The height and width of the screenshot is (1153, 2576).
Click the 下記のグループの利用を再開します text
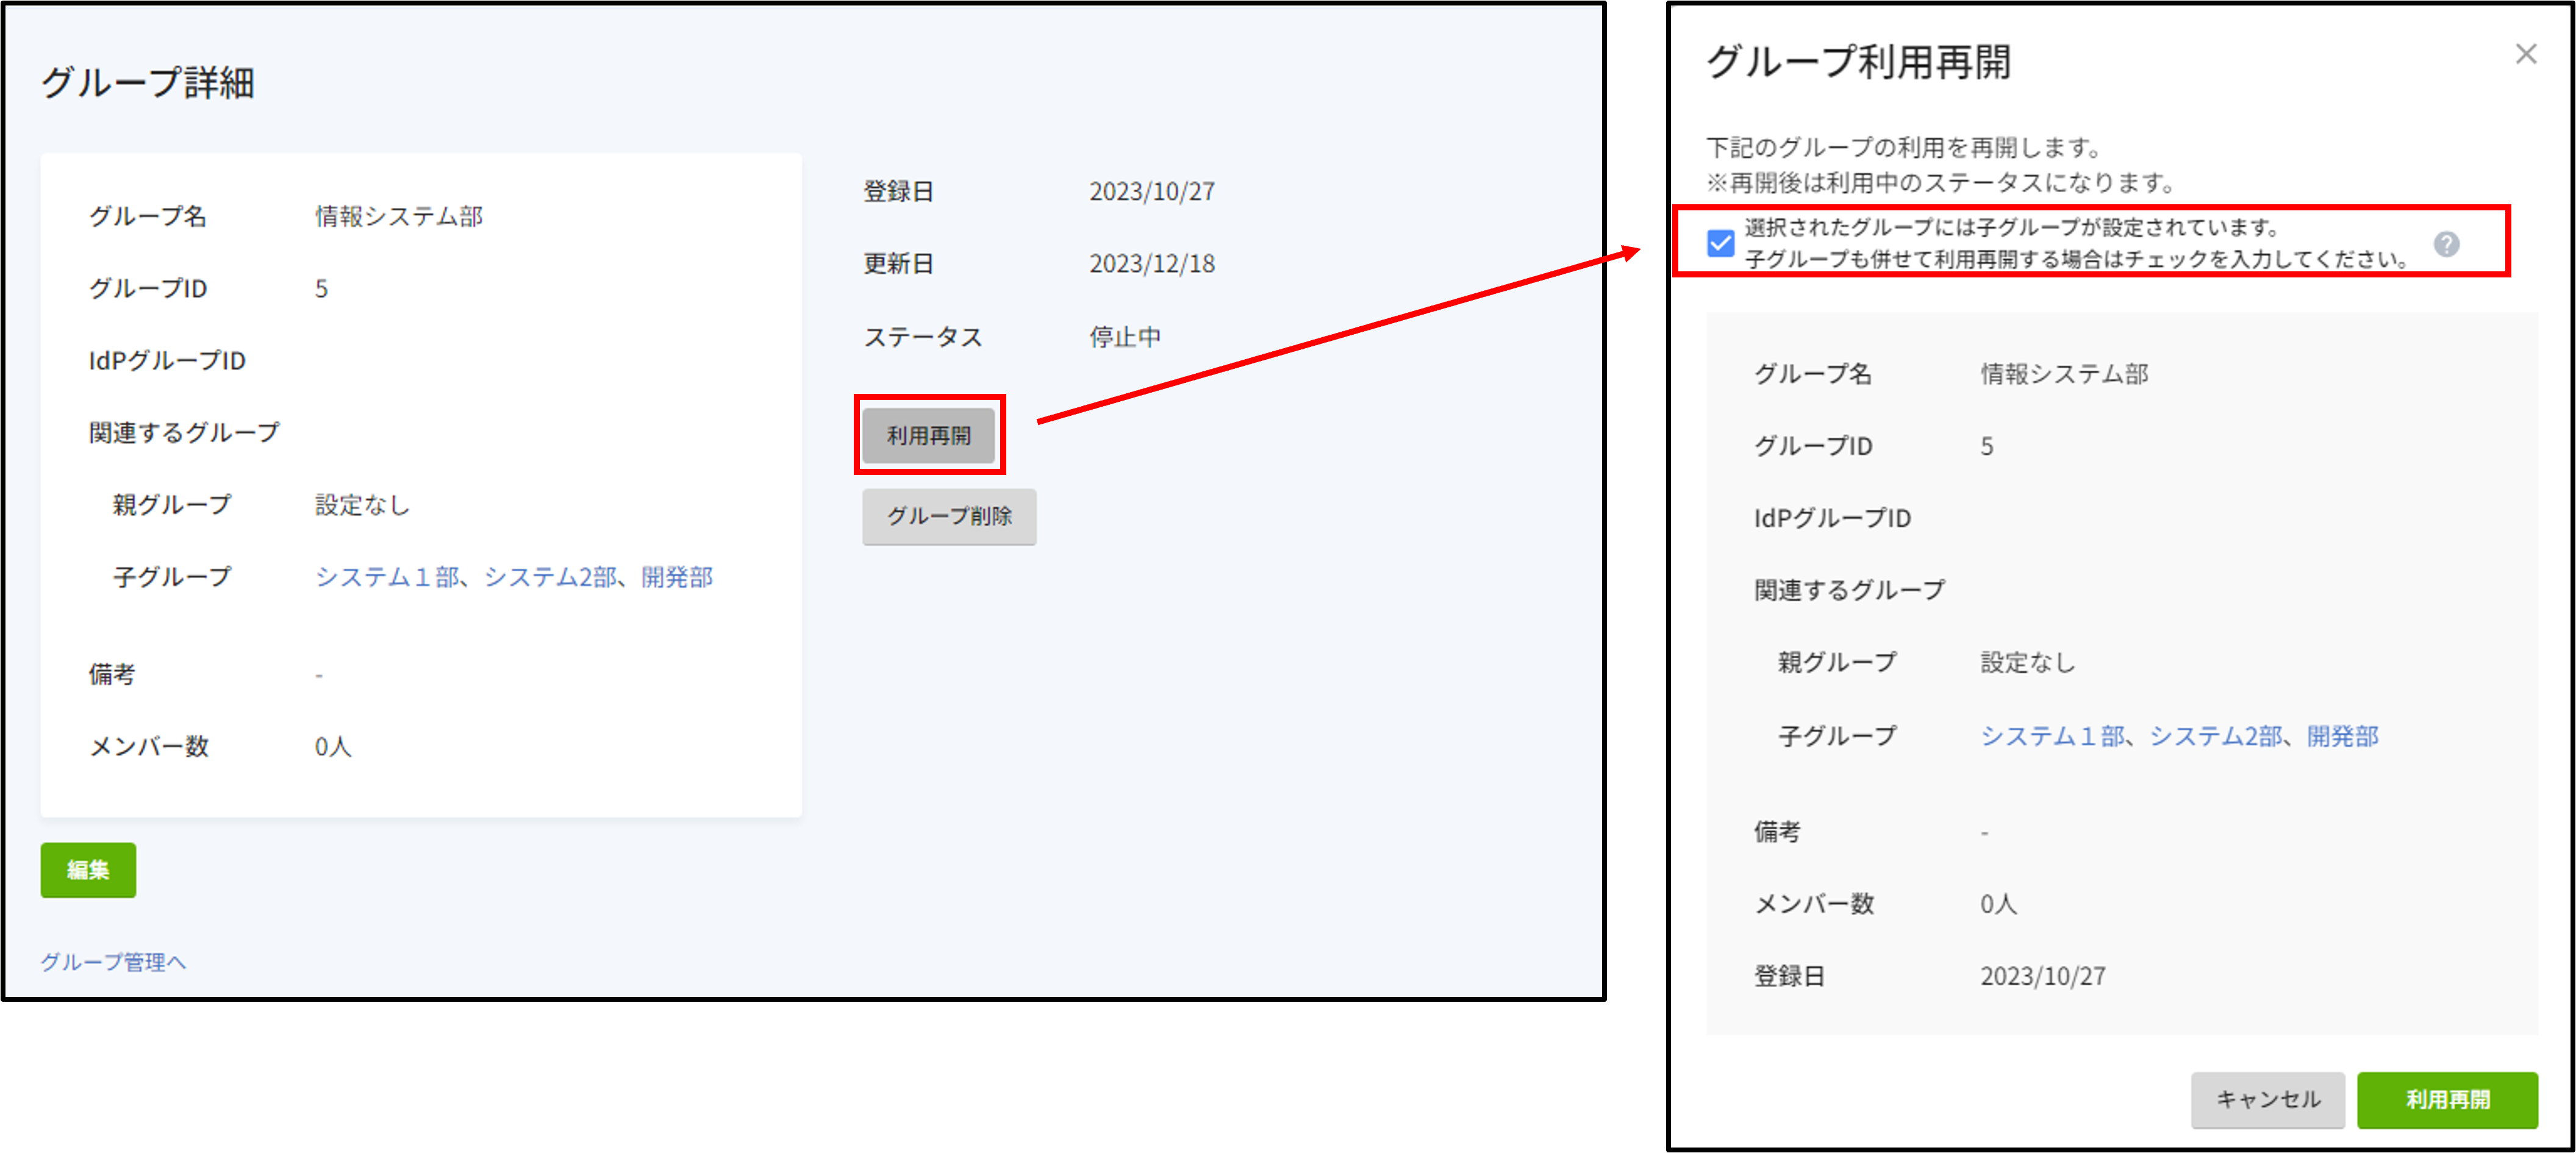coord(1904,147)
